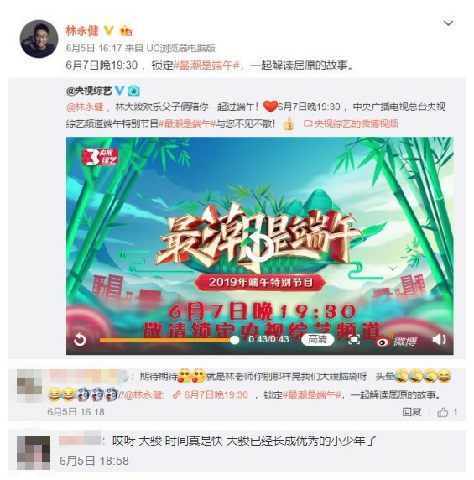Click the video progress bar handle

234,340
